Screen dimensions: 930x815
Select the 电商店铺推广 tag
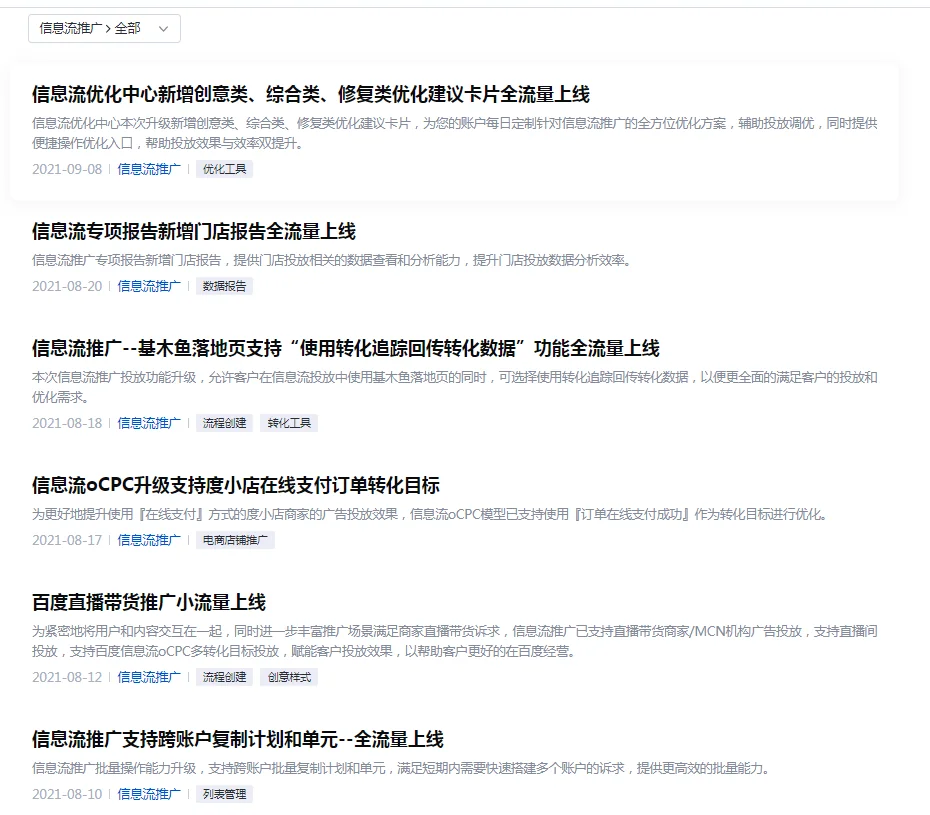(x=235, y=540)
